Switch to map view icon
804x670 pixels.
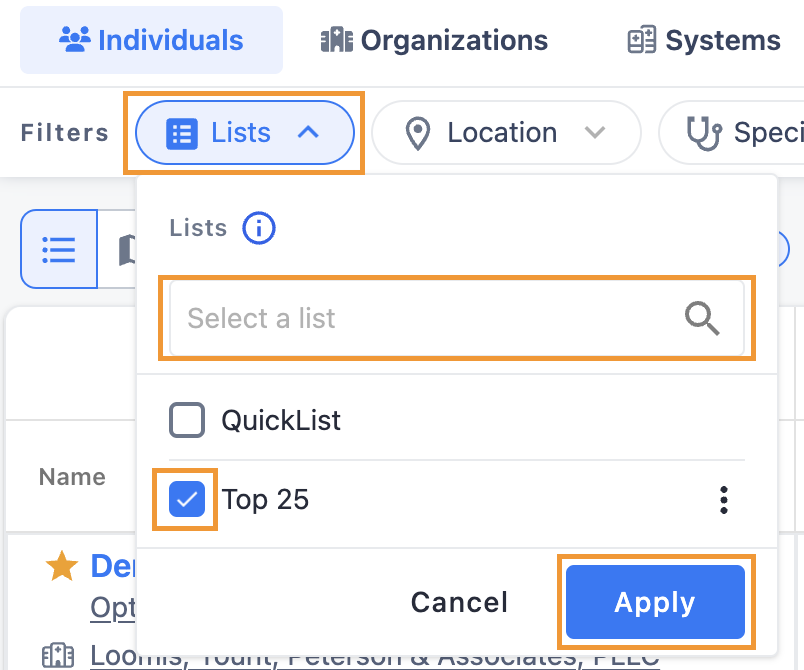coord(126,250)
